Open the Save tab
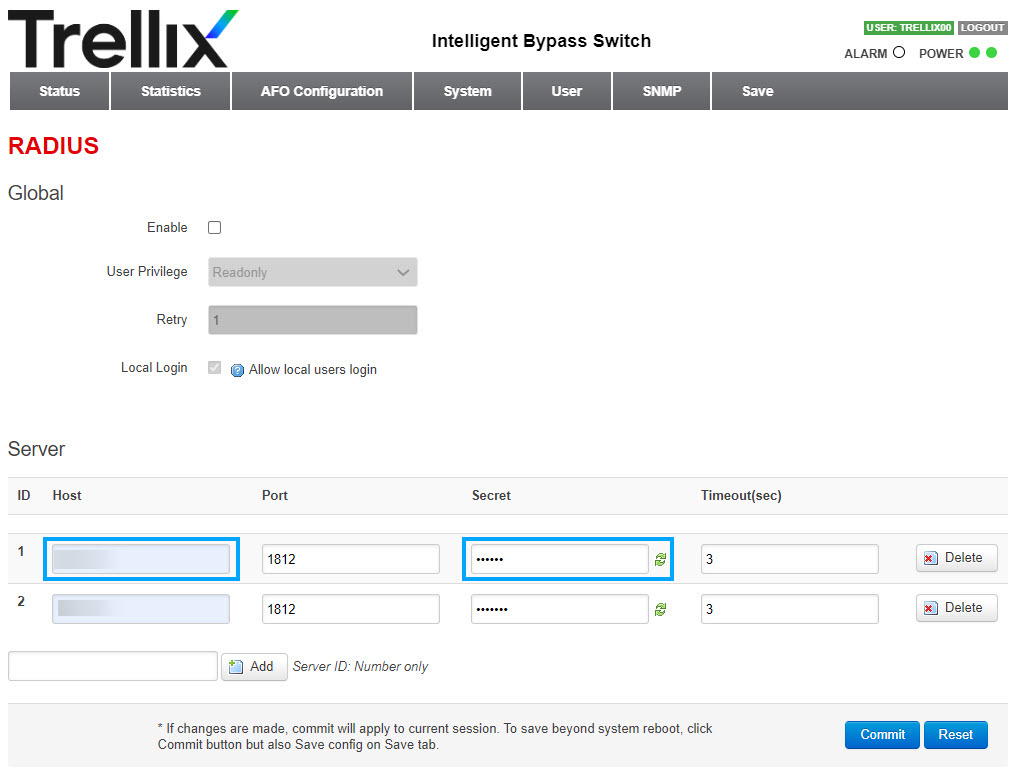The image size is (1014, 772). click(757, 91)
